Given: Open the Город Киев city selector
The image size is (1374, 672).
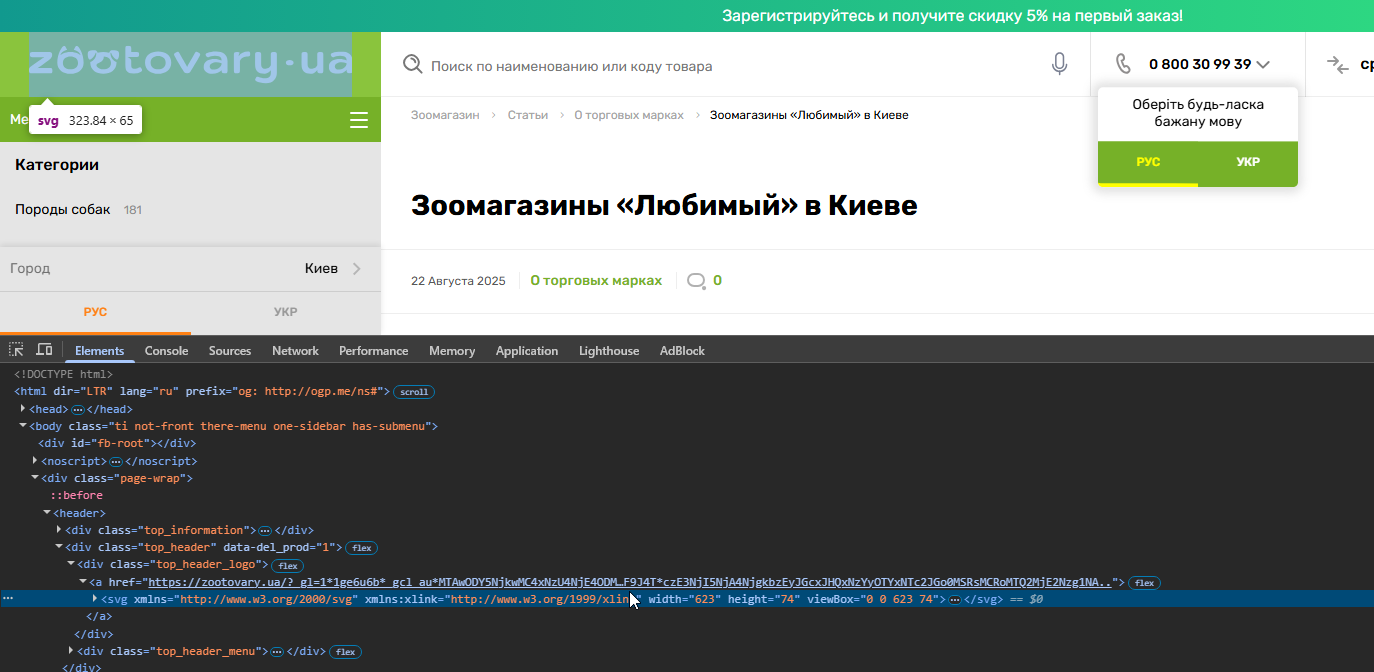Looking at the screenshot, I should (x=190, y=268).
